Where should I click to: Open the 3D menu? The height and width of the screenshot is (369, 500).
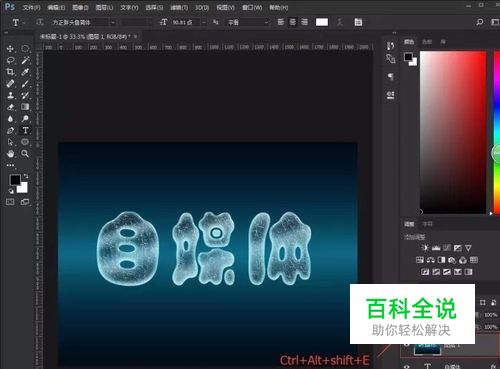[202, 7]
